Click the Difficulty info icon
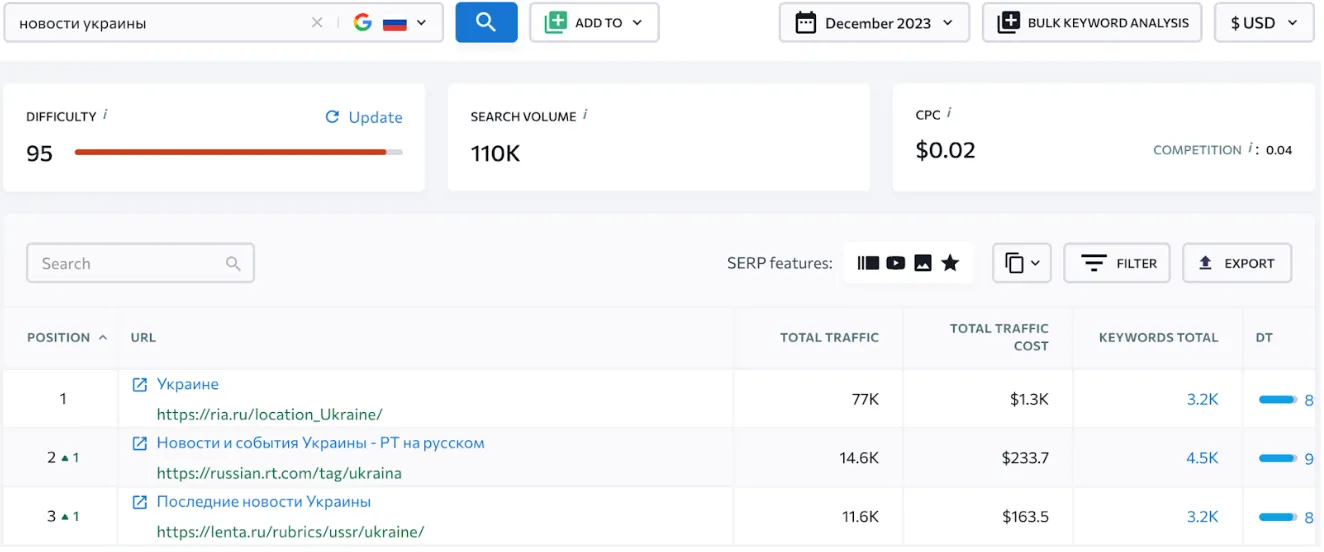1324x552 pixels. (x=106, y=115)
